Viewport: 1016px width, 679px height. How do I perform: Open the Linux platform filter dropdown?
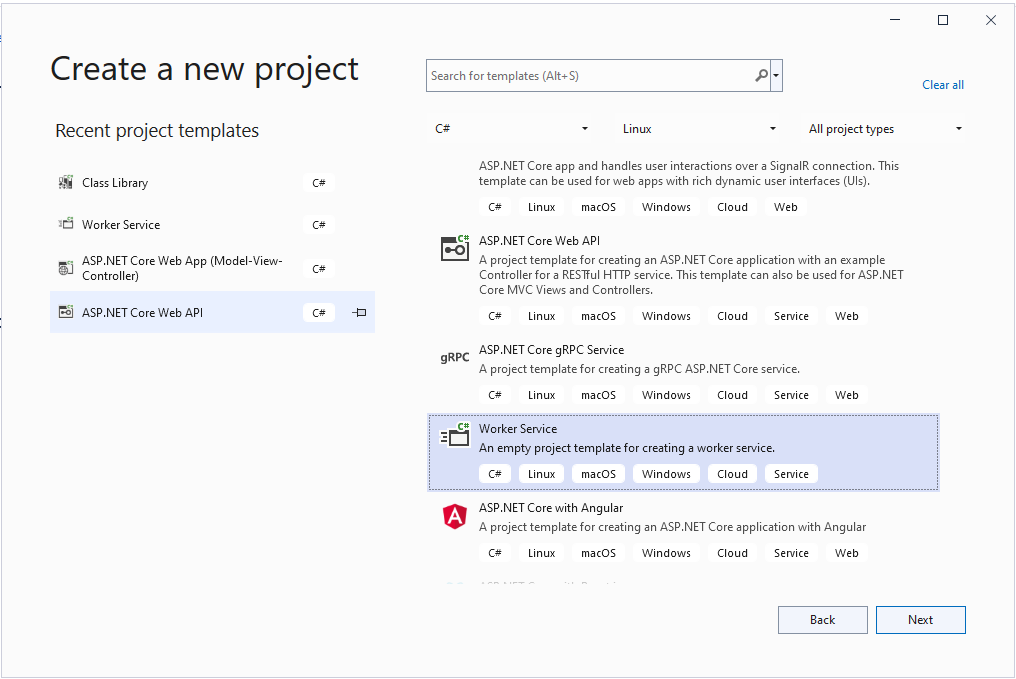tap(698, 129)
